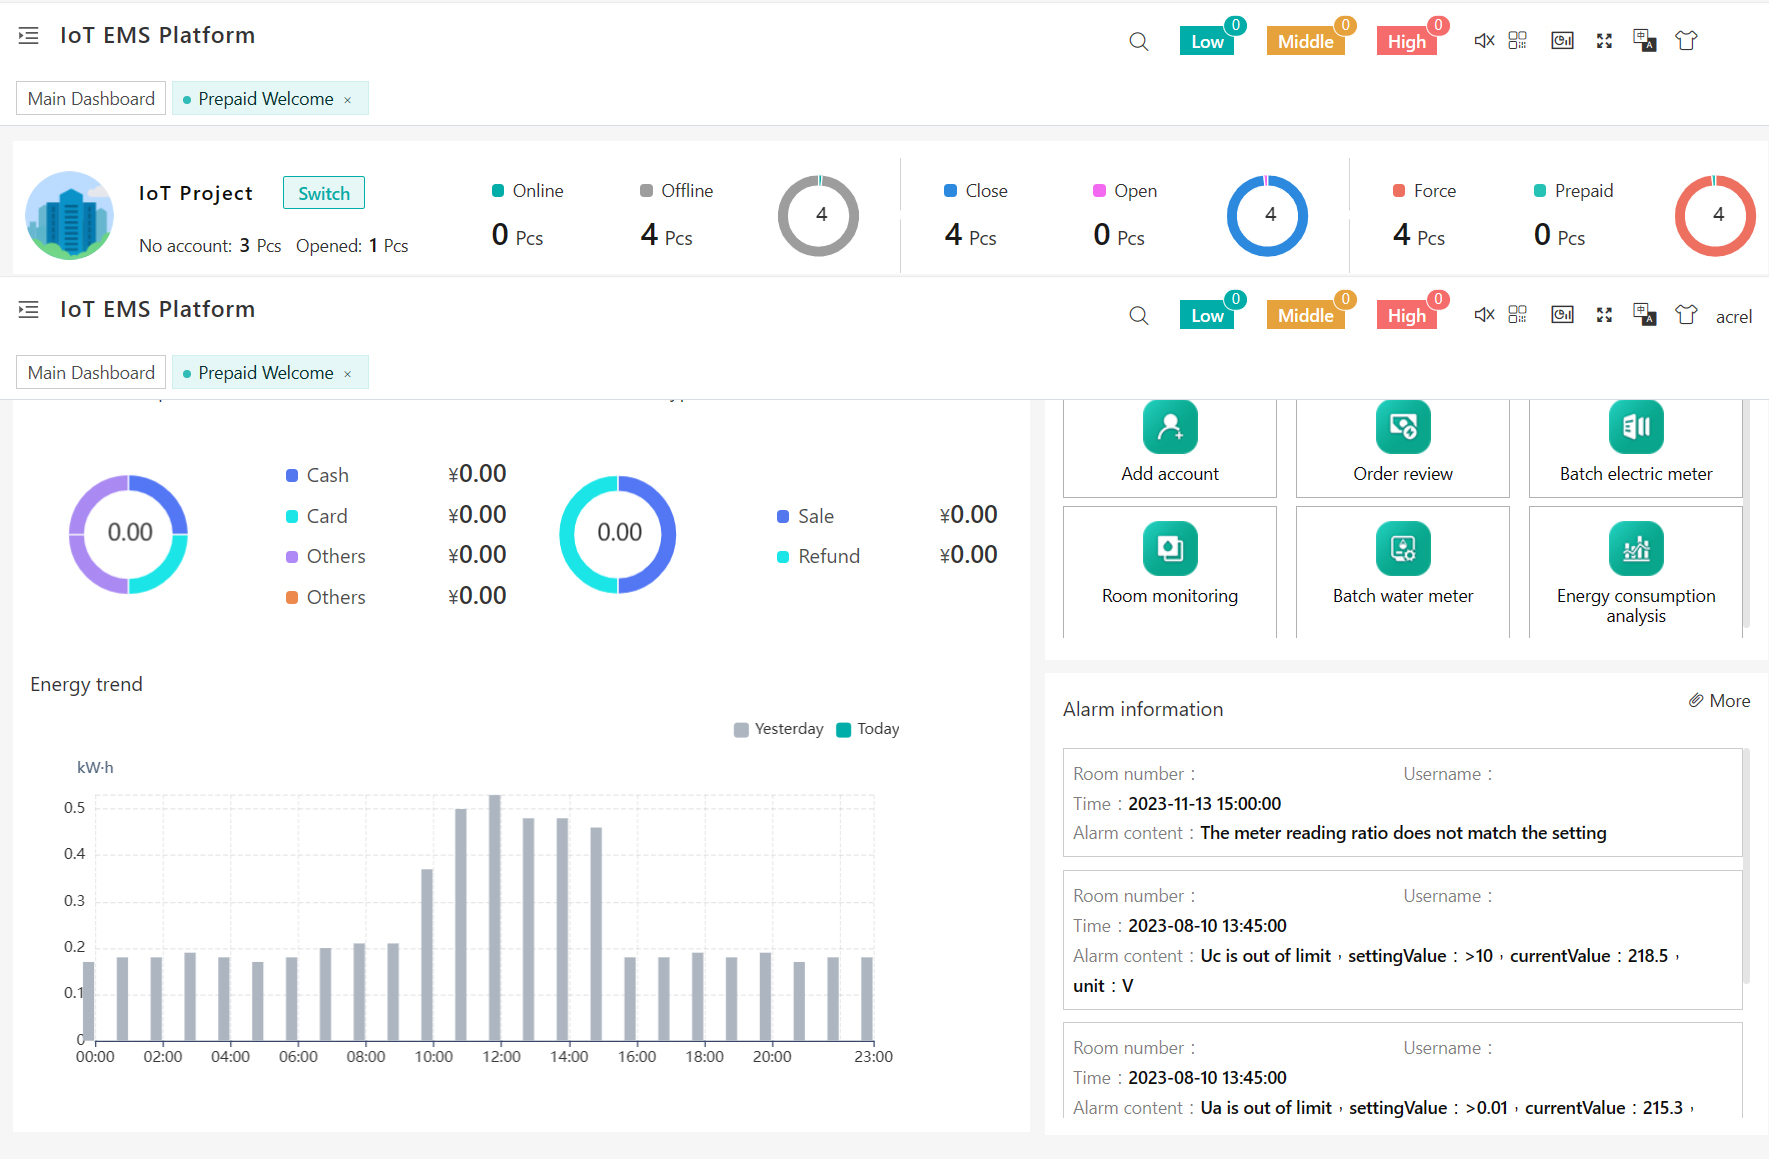The image size is (1769, 1159).
Task: Click the orange Others legend swatch
Action: click(x=292, y=598)
